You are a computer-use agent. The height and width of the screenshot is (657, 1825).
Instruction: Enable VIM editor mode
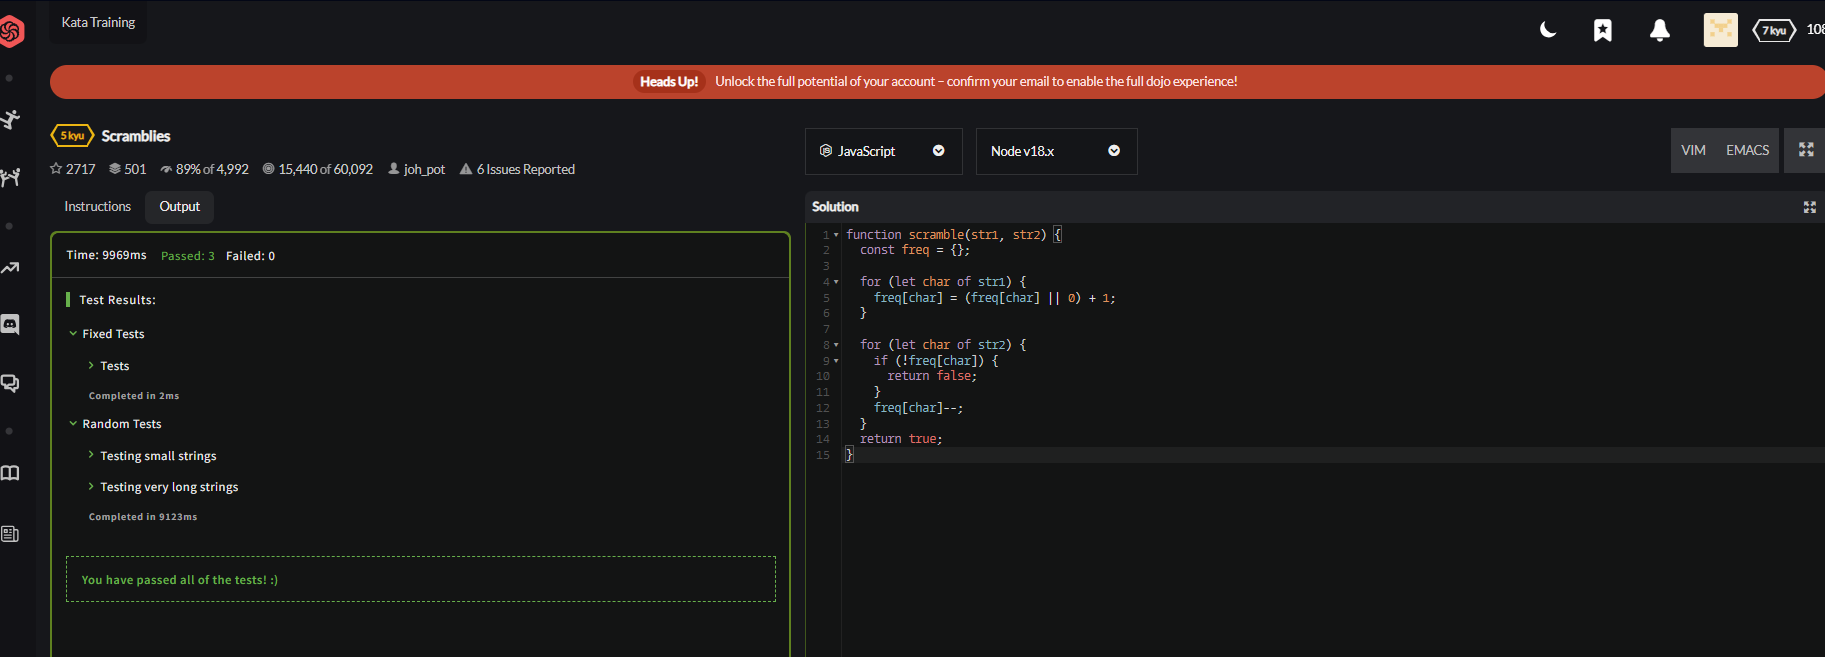[x=1693, y=151]
